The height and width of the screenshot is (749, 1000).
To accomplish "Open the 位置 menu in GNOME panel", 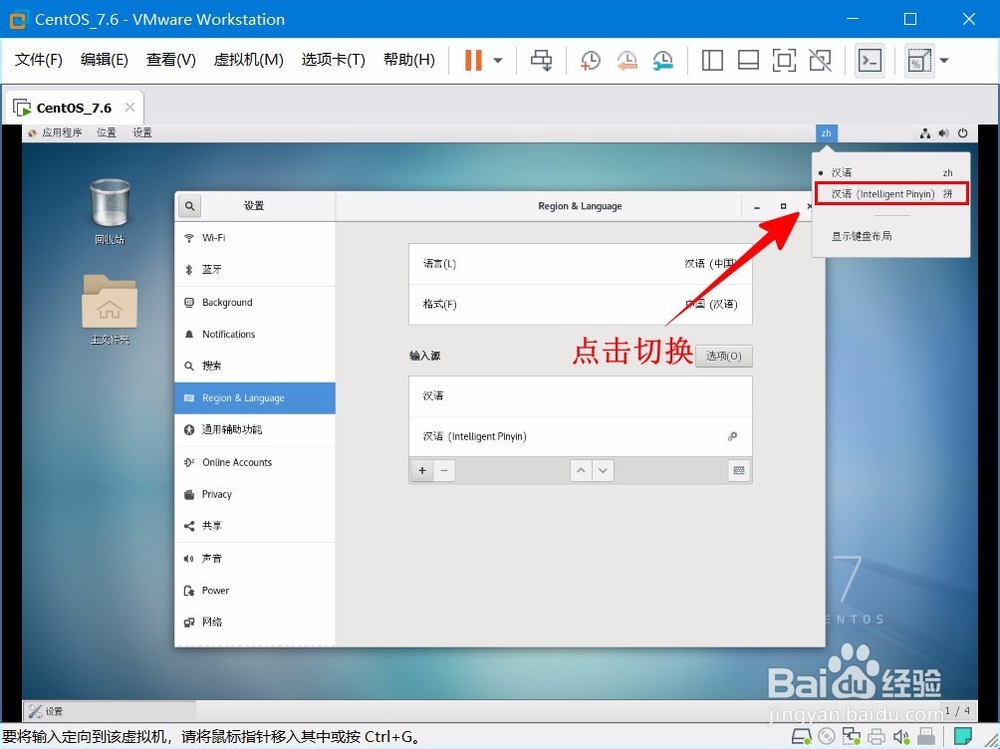I will point(107,133).
